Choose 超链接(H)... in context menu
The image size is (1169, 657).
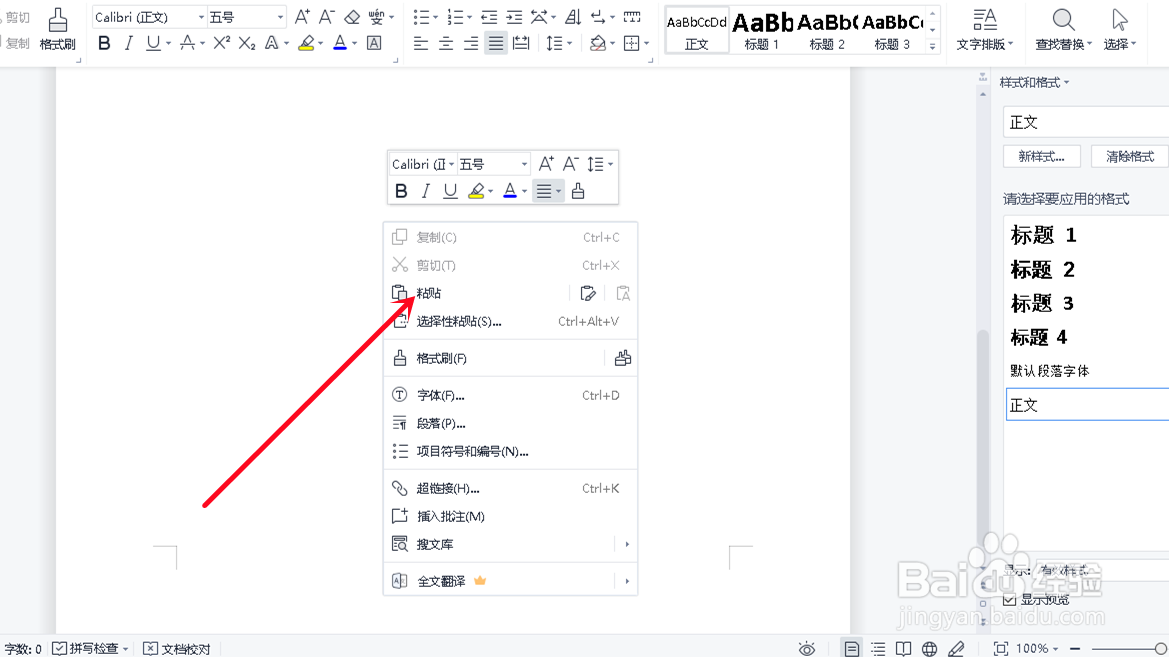510,488
